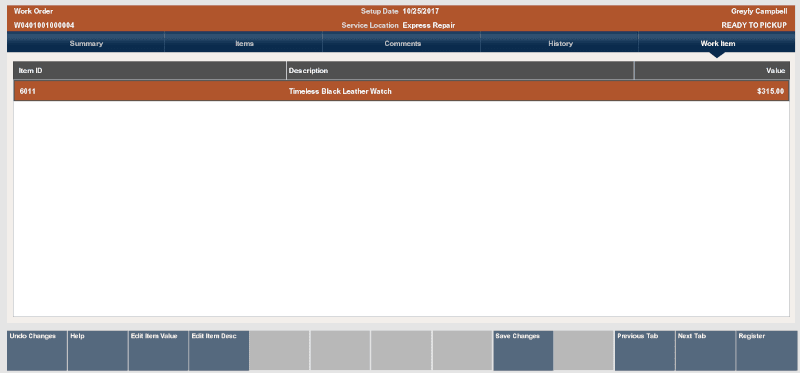Choose Edit Item Value

[158, 351]
